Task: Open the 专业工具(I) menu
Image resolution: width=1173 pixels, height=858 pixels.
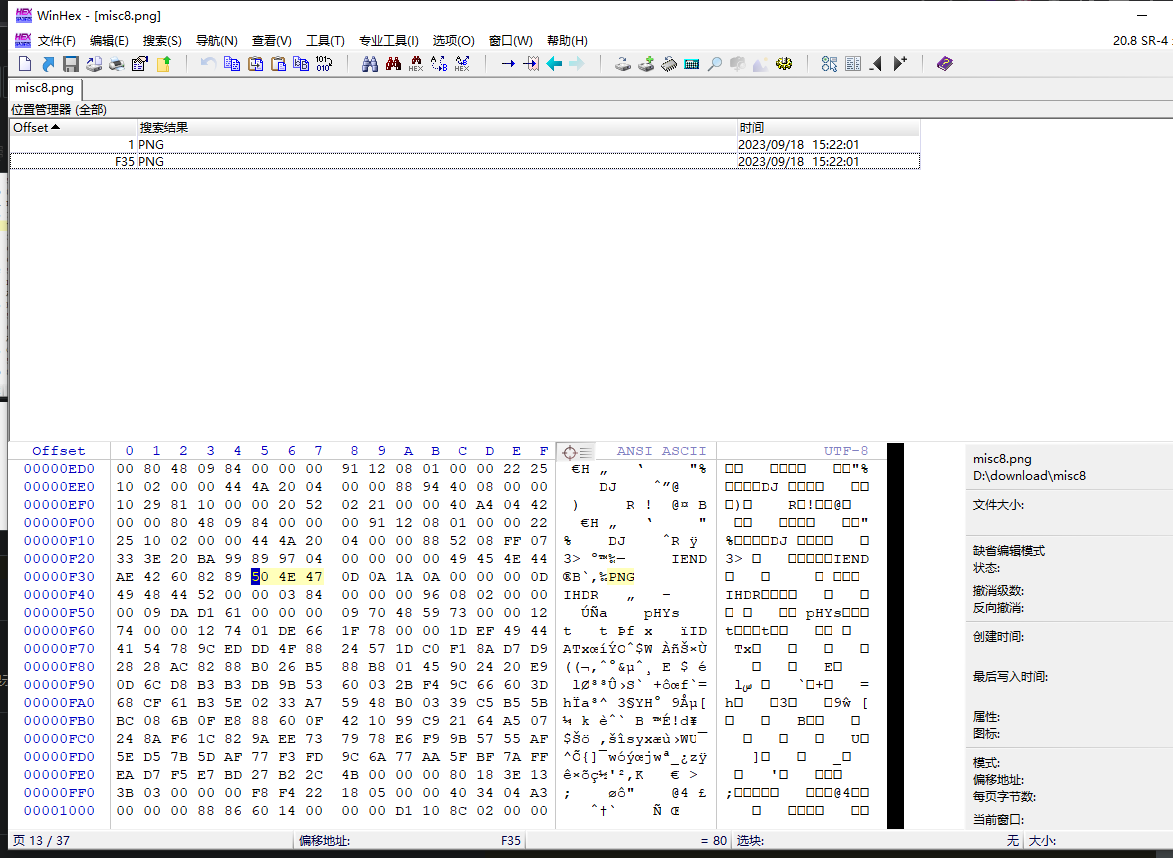Action: [389, 40]
